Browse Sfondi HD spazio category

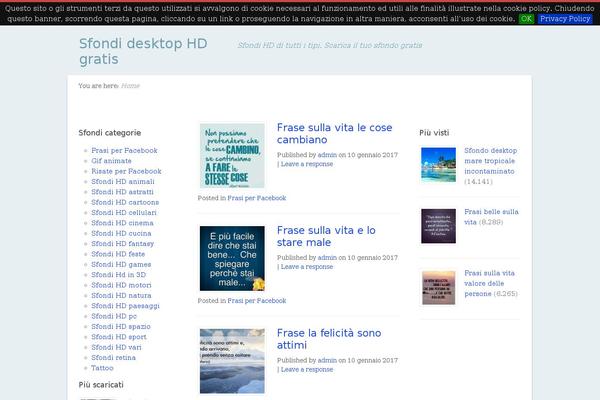pos(121,326)
